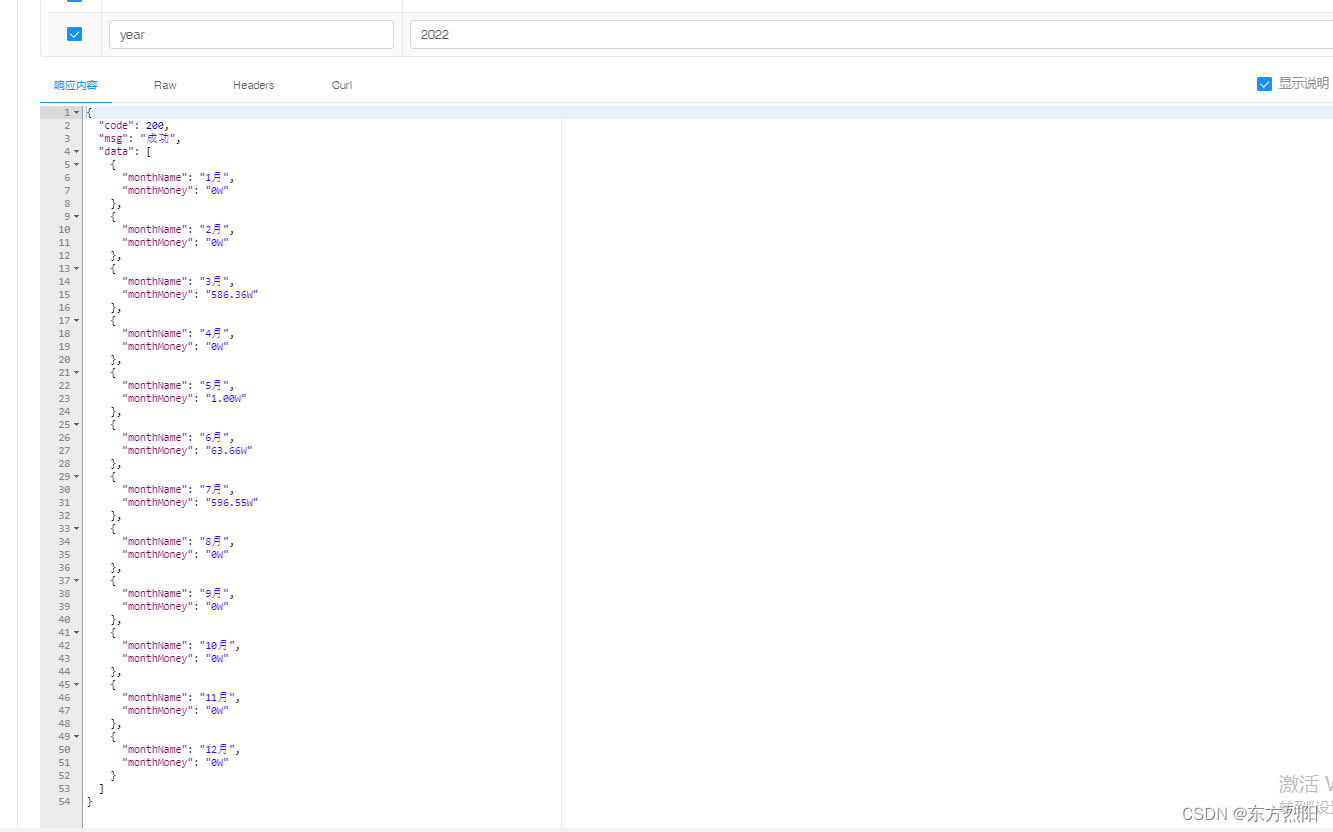Click the "5月" monthName value
The height and width of the screenshot is (832, 1333).
(214, 385)
